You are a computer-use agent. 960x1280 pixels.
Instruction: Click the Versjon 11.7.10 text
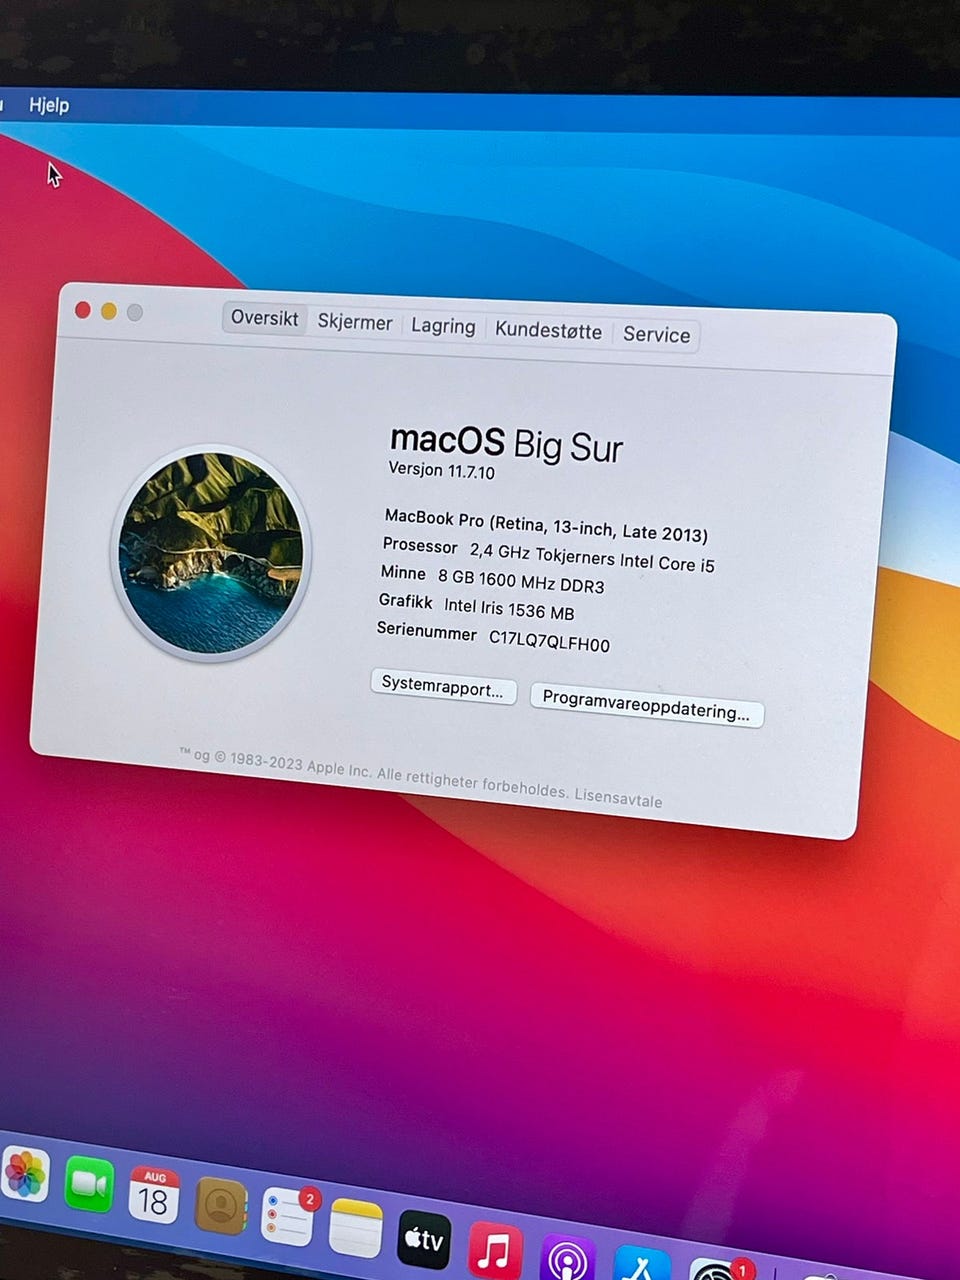click(441, 470)
